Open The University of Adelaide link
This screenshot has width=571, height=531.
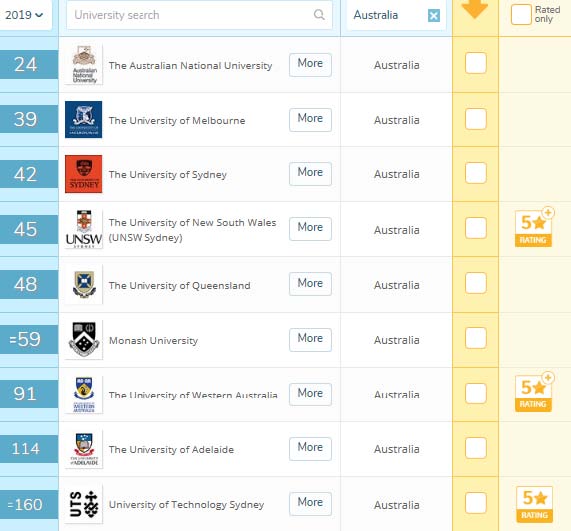coord(171,449)
